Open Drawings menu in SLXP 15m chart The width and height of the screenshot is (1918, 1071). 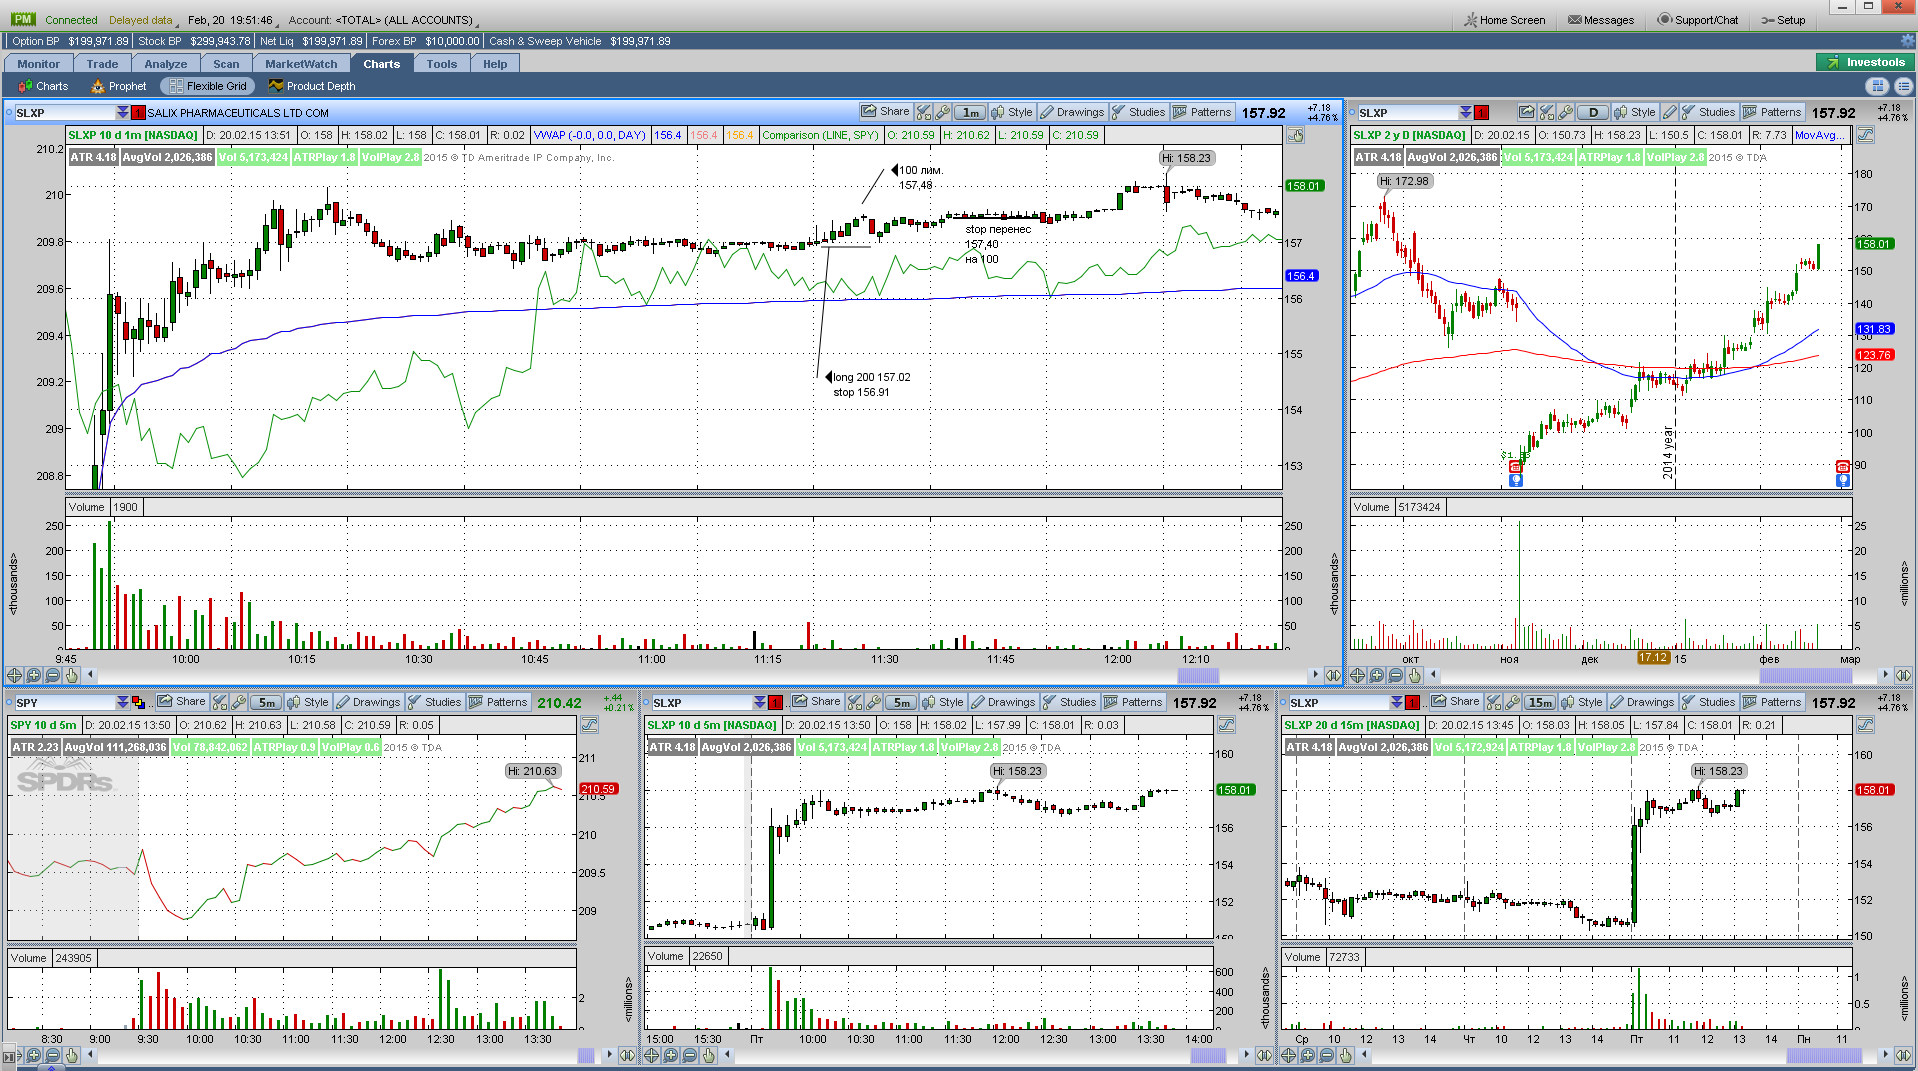(1642, 702)
